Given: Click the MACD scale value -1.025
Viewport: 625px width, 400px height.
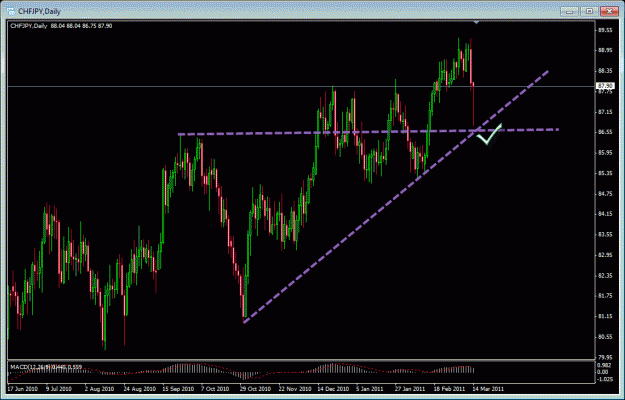Looking at the screenshot, I should [x=604, y=379].
